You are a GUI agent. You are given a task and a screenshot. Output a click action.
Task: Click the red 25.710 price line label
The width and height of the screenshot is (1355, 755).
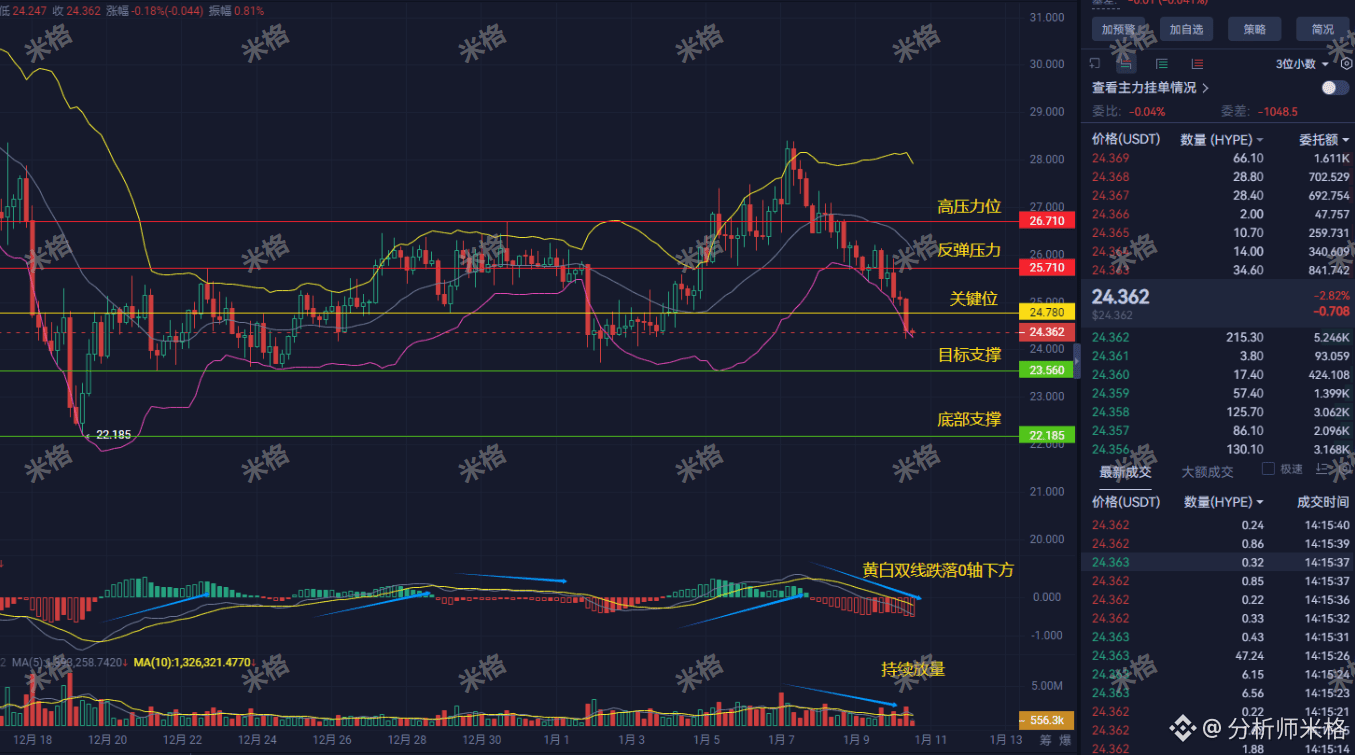1046,268
